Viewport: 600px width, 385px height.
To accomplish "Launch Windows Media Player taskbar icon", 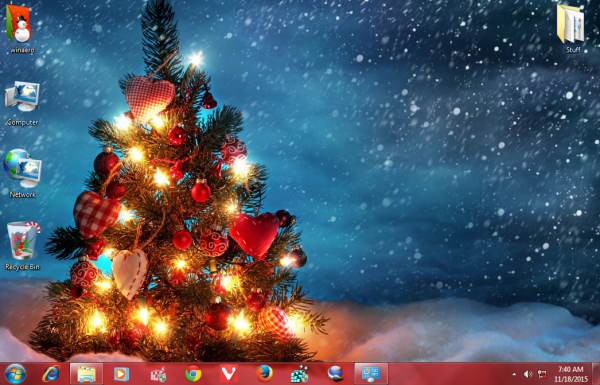I will point(122,374).
